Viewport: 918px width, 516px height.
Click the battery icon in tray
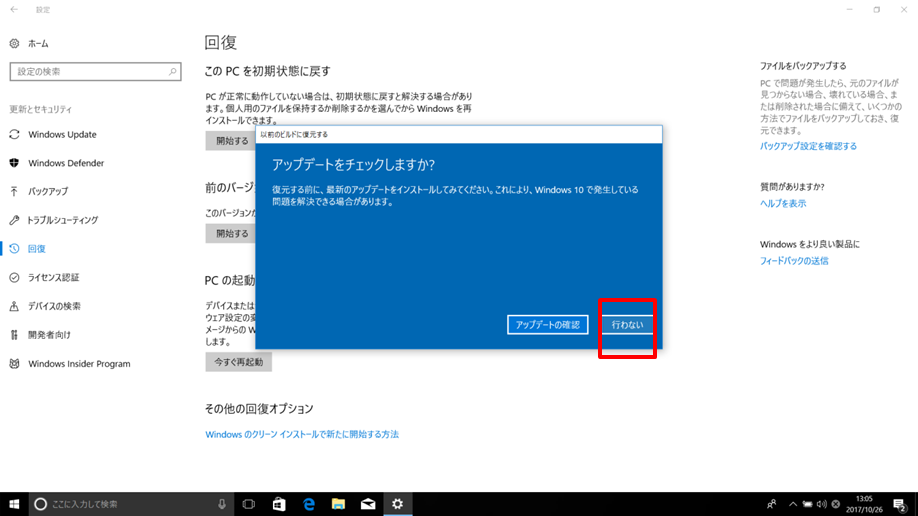pos(807,504)
